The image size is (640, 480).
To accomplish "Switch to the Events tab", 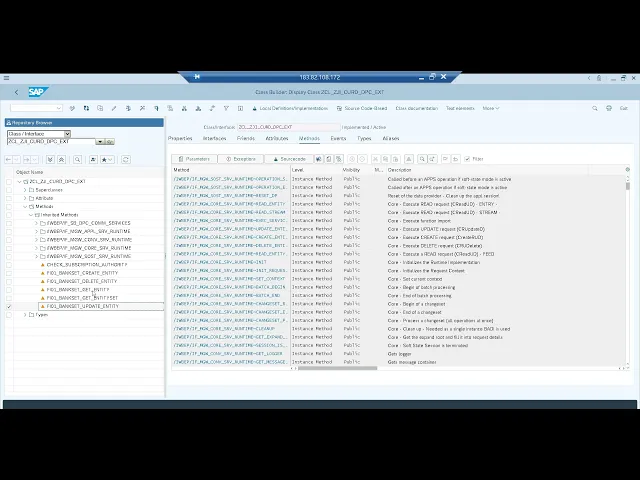I will coord(338,139).
